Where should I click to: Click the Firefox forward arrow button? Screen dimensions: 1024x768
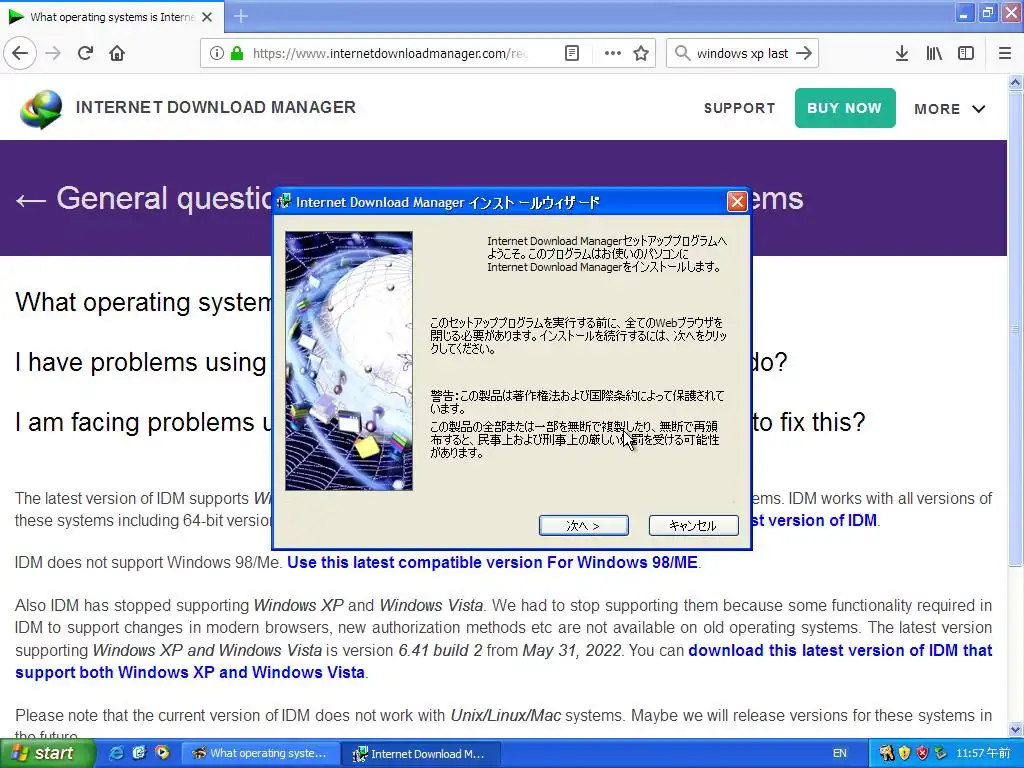pyautogui.click(x=54, y=53)
